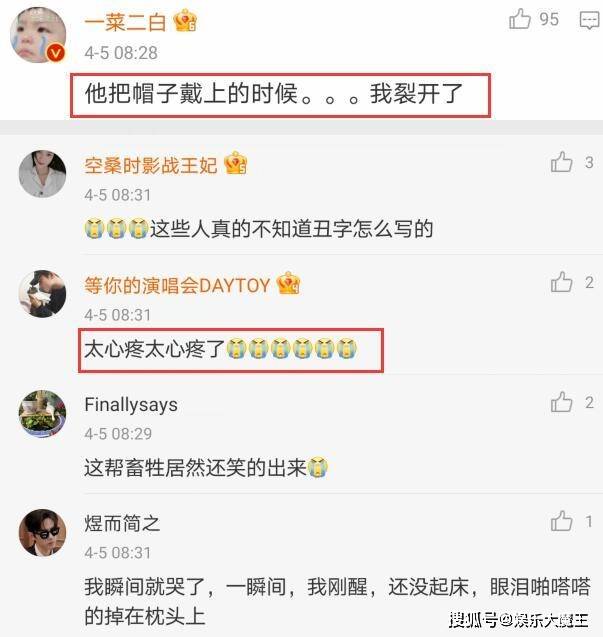This screenshot has height=637, width=603.
Task: Open username link 空桑时影战王妃
Action: 151,165
